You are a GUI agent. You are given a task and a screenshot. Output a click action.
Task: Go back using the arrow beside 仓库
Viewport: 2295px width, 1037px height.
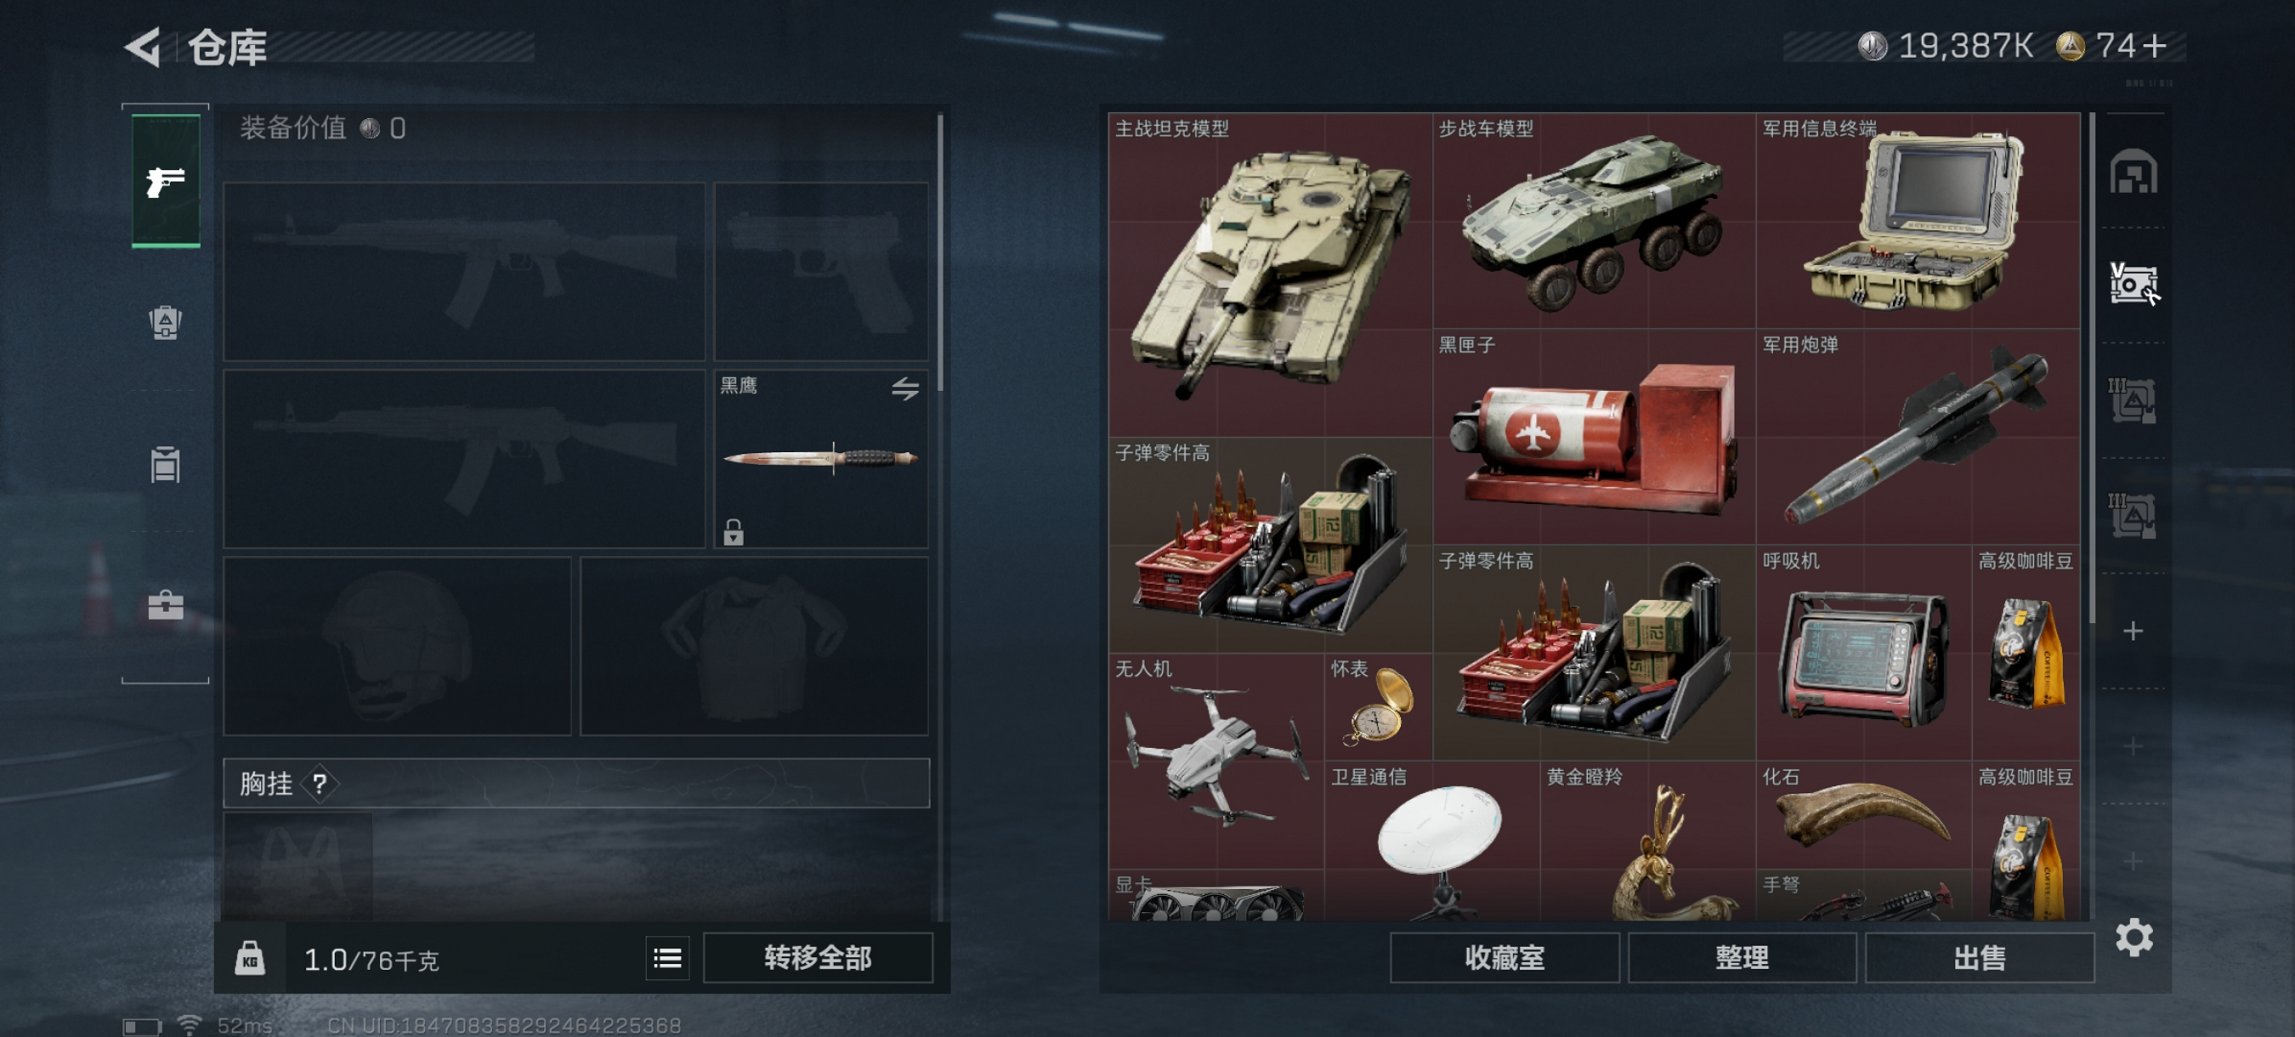tap(143, 47)
